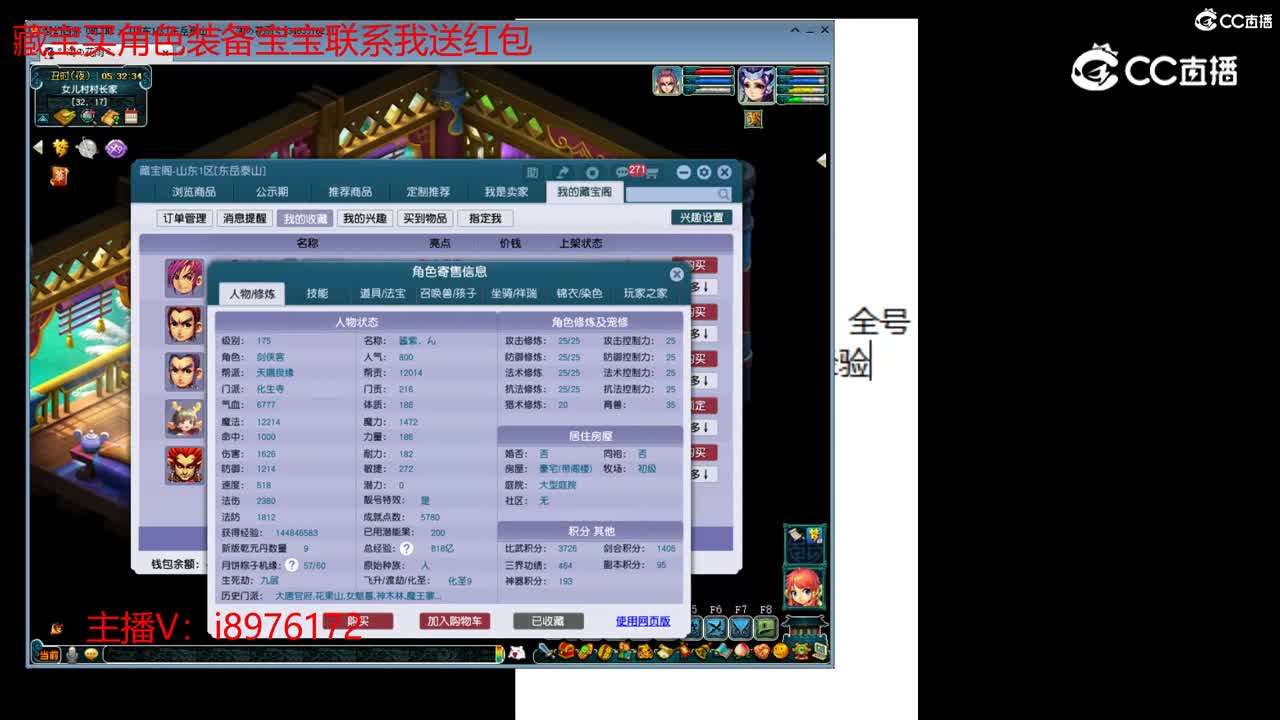Click the search magnifier icon
The height and width of the screenshot is (720, 1280).
tap(723, 193)
